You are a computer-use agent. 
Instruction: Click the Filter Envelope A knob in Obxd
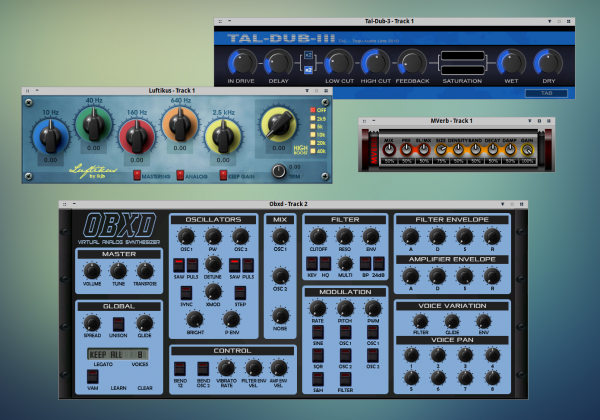point(411,236)
